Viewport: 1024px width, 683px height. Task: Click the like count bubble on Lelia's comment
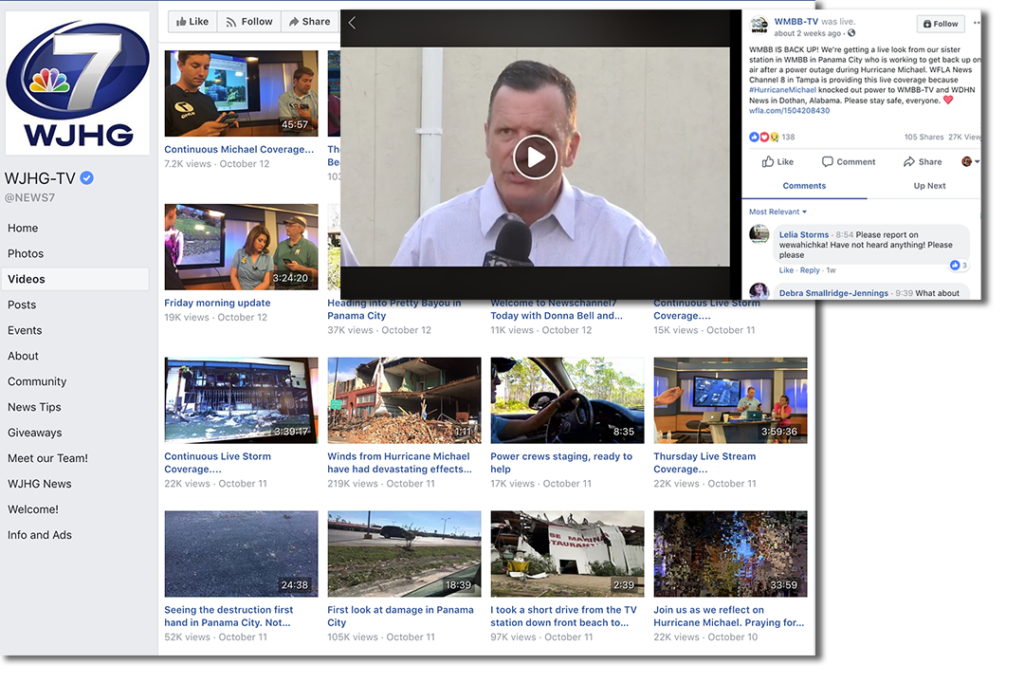(958, 265)
